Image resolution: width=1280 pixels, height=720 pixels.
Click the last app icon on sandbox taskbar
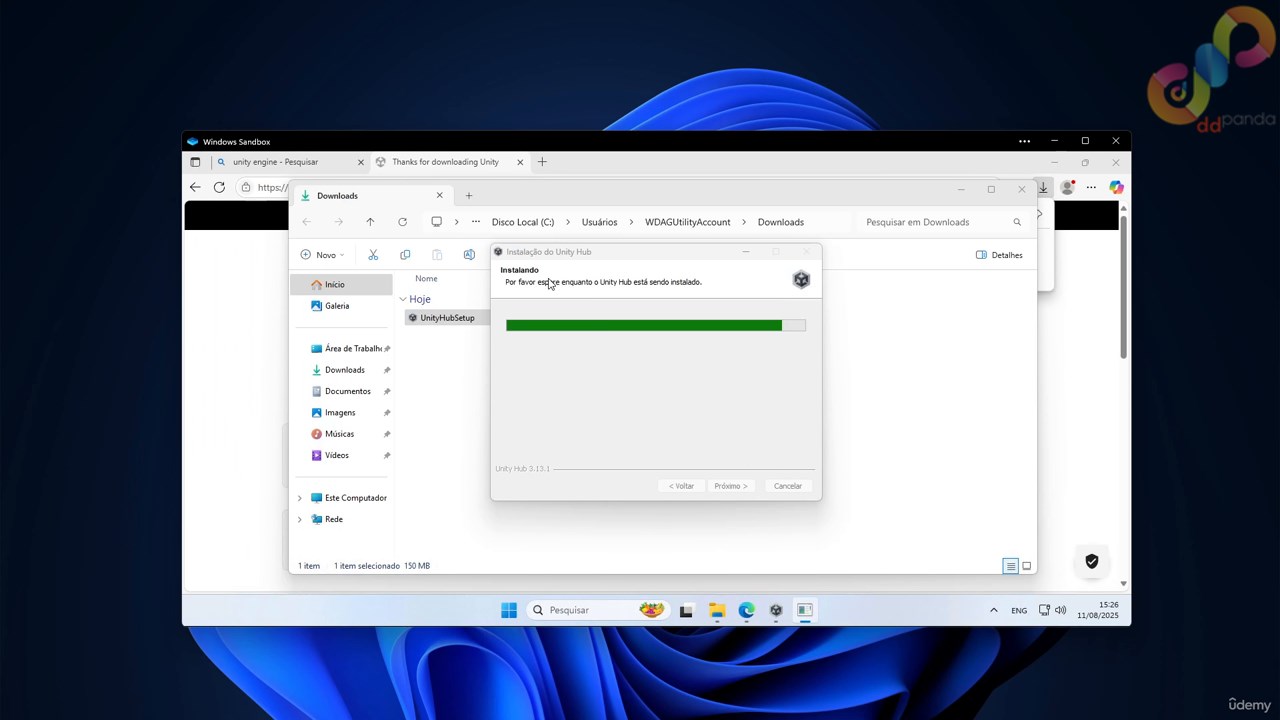pos(805,610)
